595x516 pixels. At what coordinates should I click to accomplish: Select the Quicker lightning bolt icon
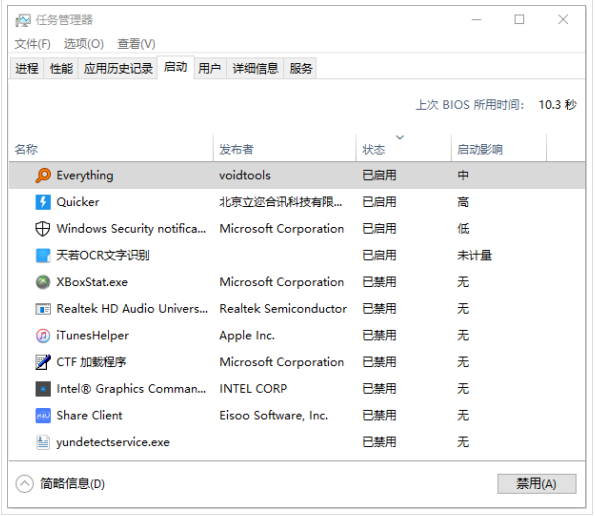point(43,202)
